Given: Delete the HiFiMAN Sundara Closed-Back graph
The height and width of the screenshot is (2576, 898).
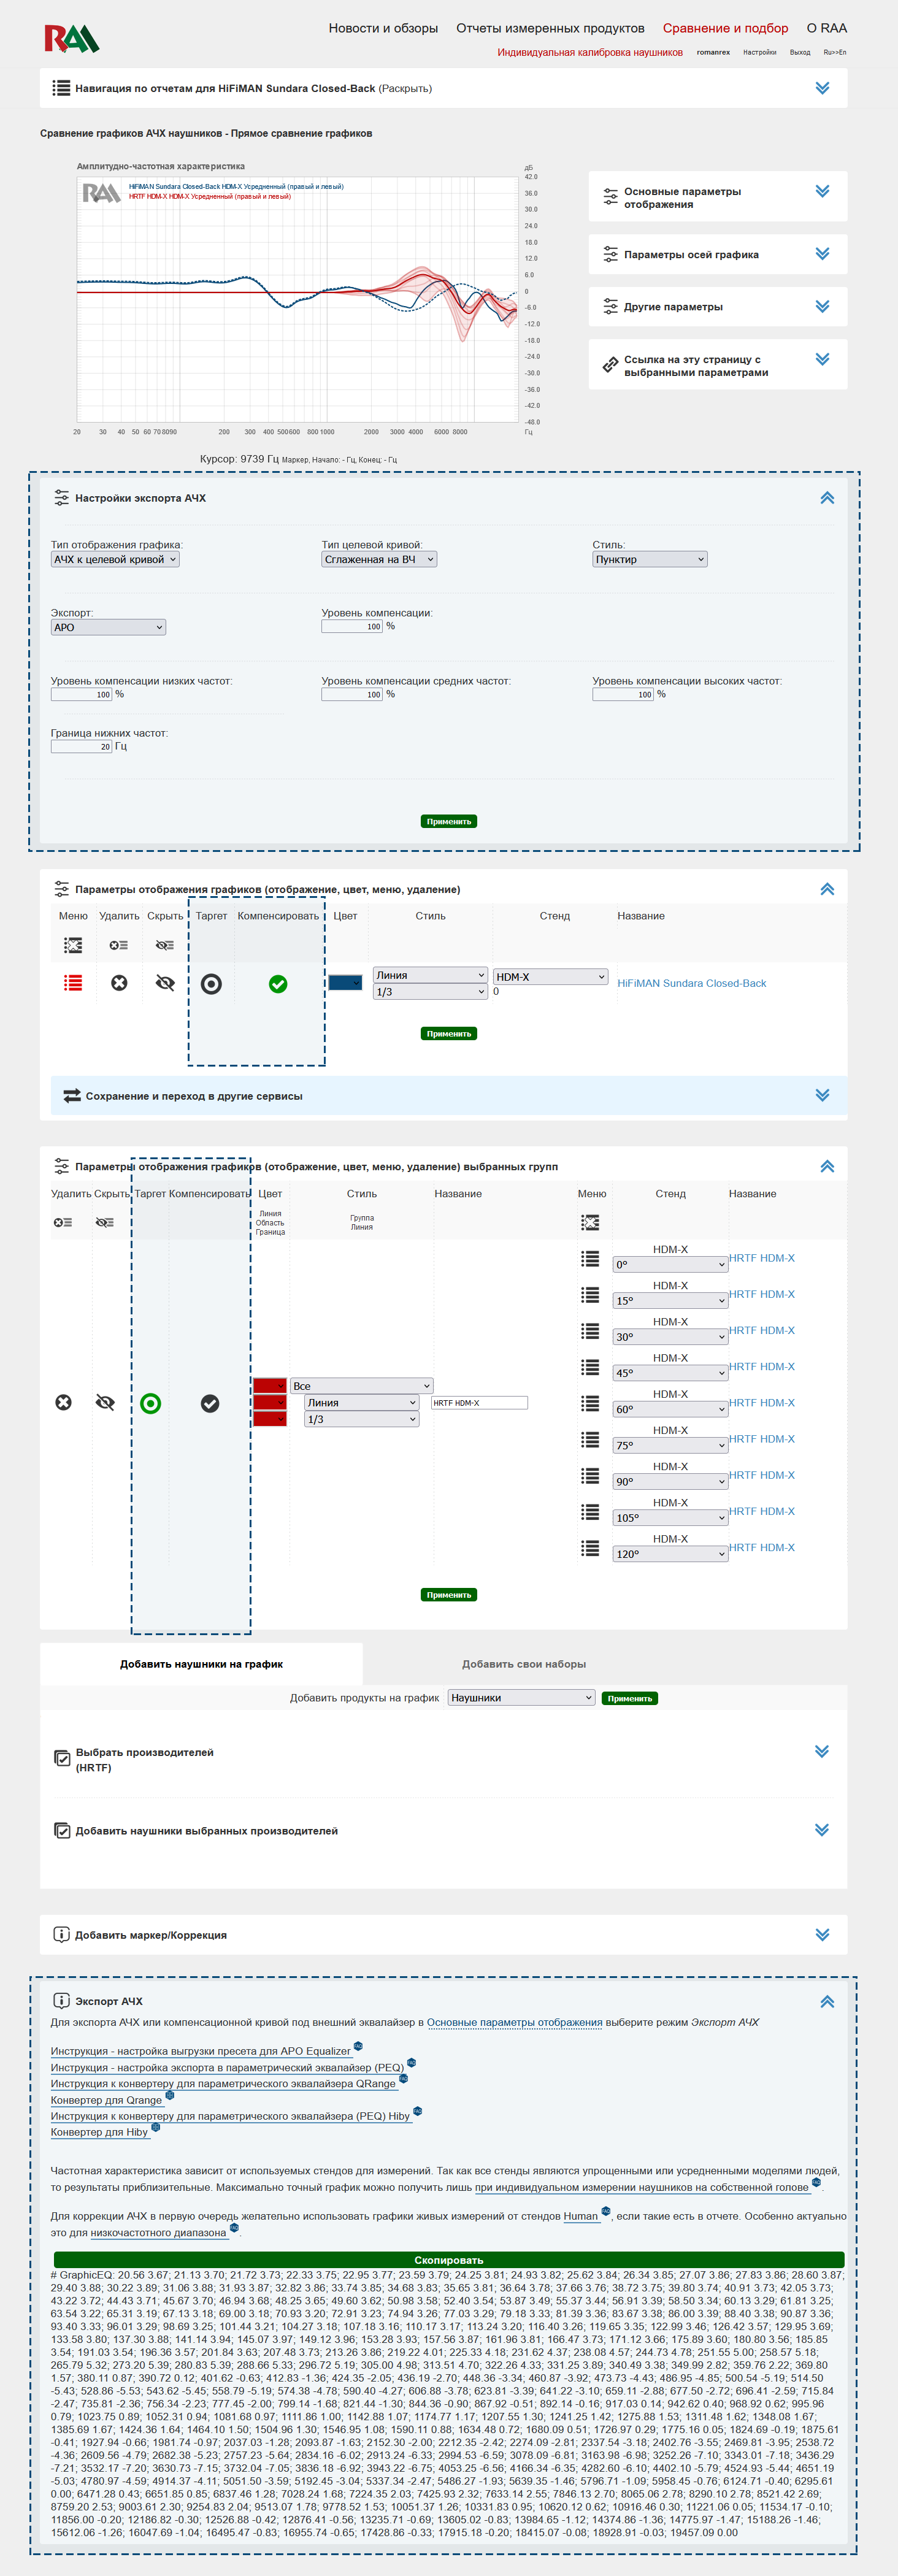Looking at the screenshot, I should pyautogui.click(x=119, y=983).
